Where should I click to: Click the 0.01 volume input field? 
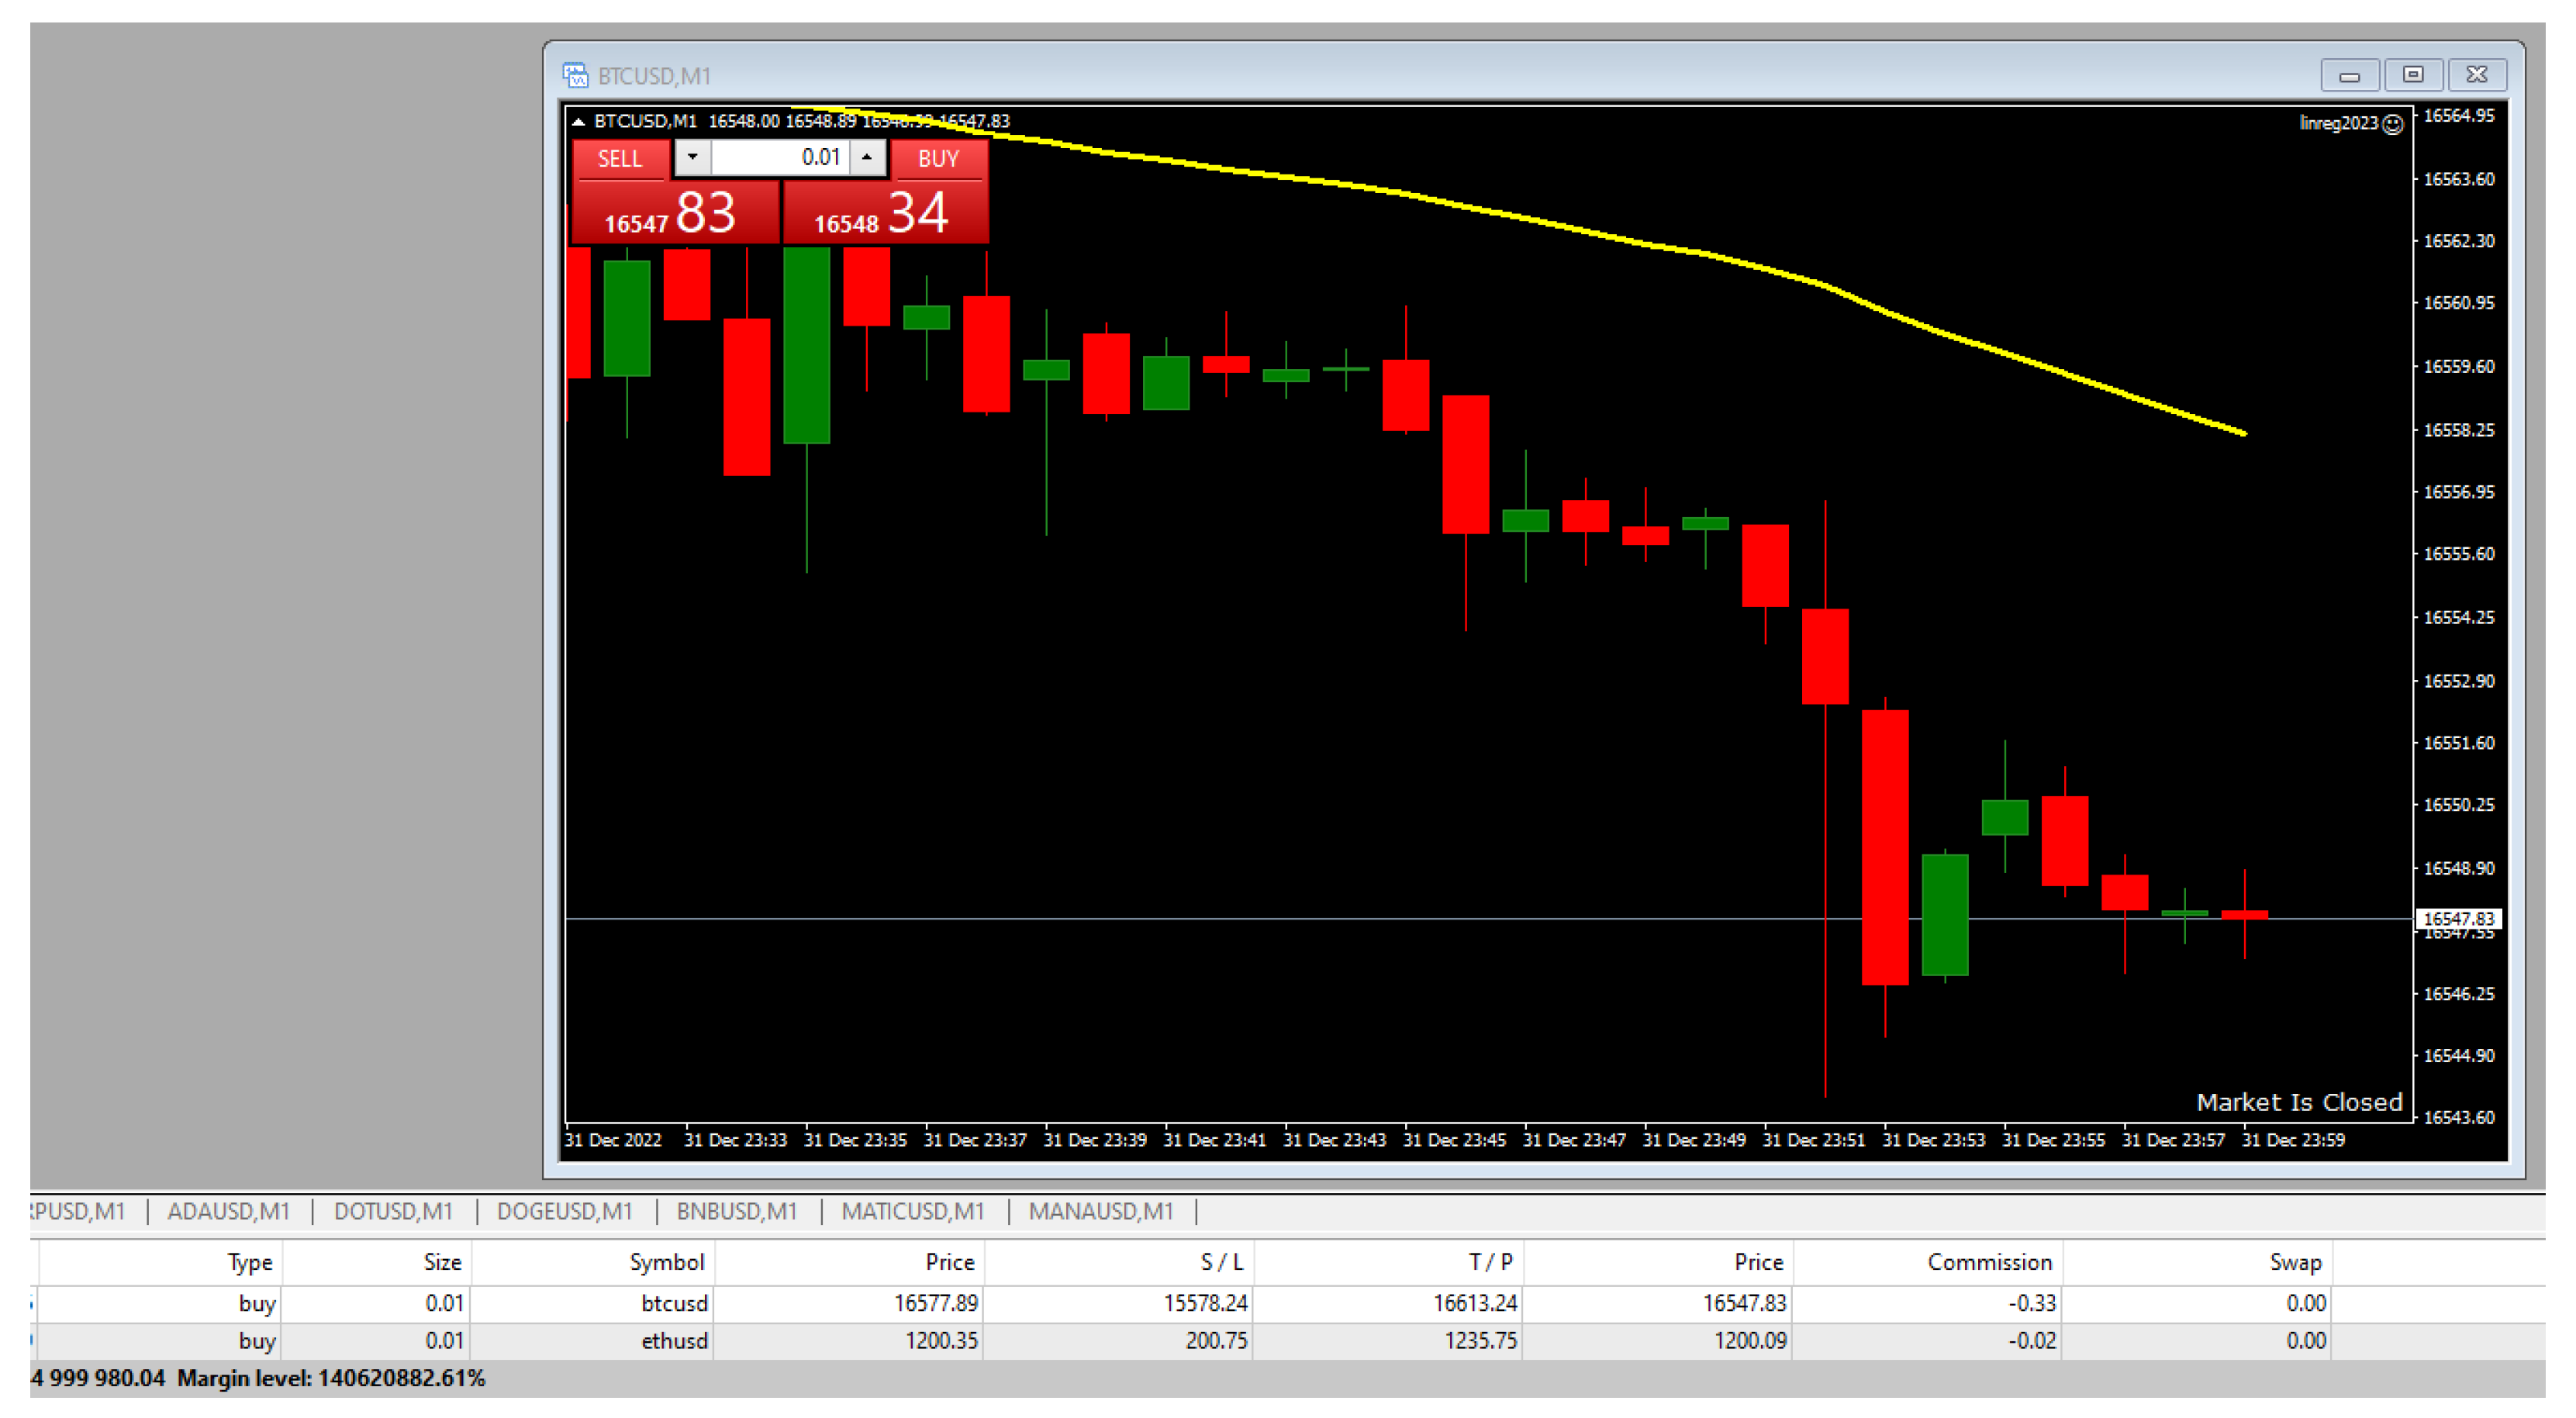(780, 158)
